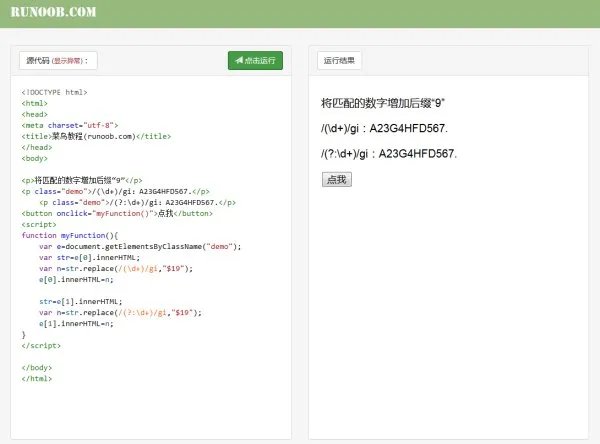Click result line /(?:\d+)/gi : A23G4HFD567.

pos(389,154)
